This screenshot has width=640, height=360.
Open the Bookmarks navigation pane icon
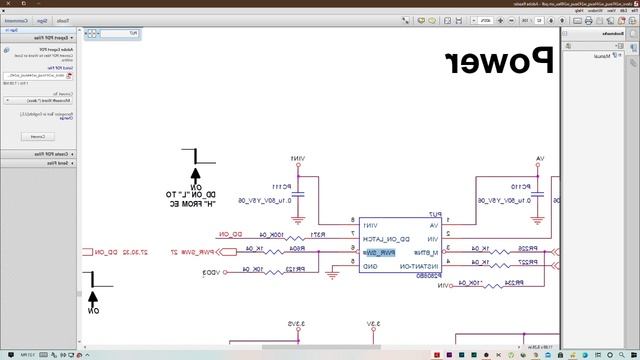633,48
